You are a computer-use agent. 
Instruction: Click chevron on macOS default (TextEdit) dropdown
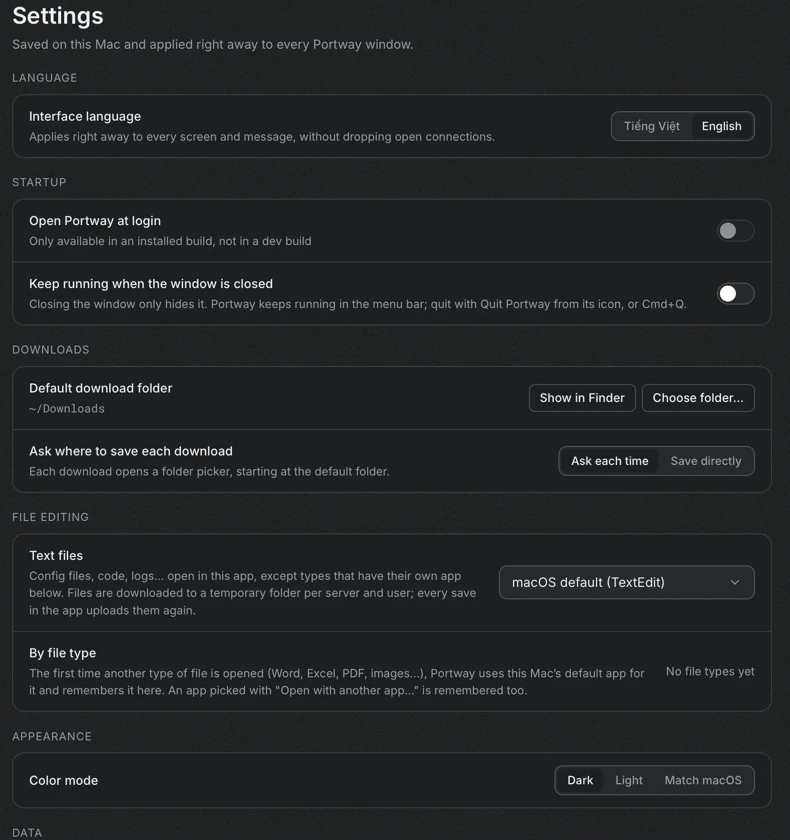point(735,582)
